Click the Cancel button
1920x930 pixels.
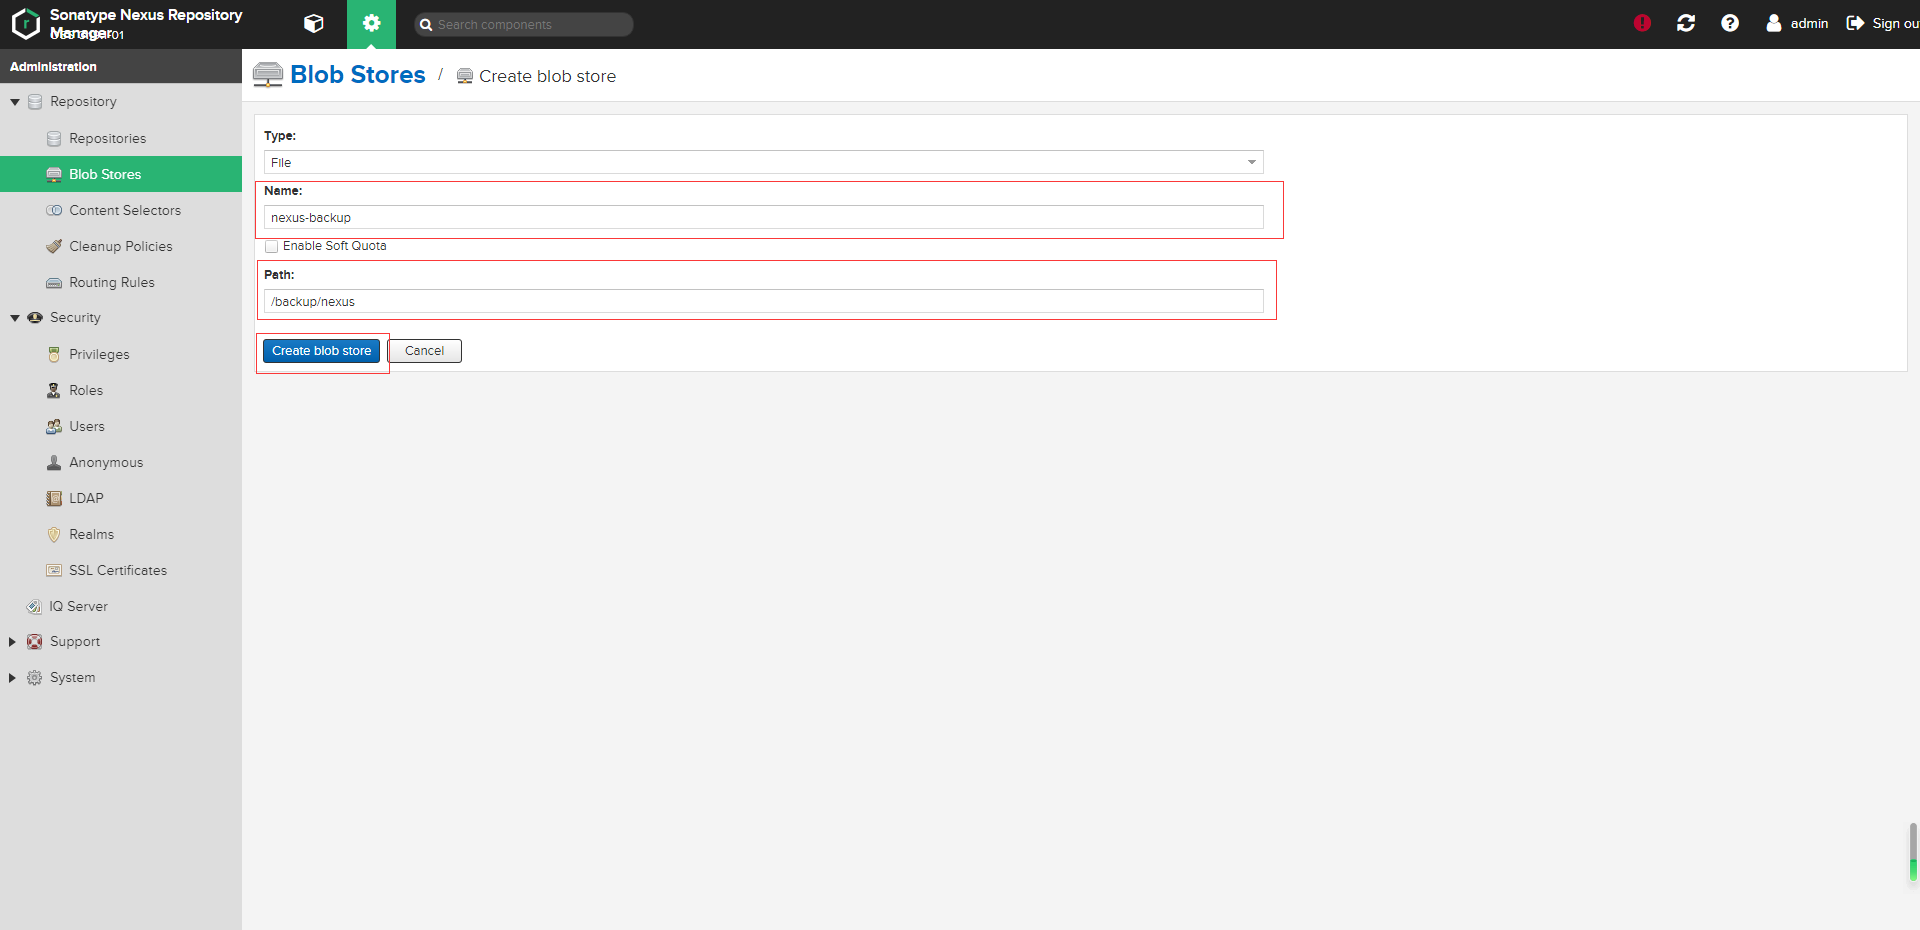(425, 351)
